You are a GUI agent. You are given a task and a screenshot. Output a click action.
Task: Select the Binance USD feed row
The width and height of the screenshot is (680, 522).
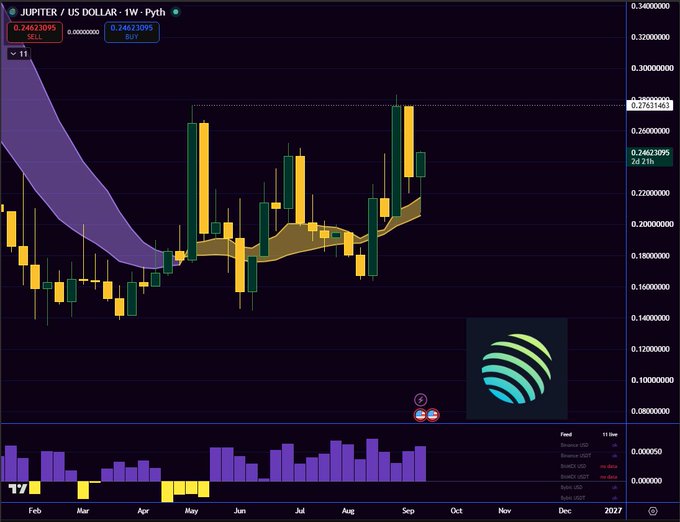pos(588,445)
